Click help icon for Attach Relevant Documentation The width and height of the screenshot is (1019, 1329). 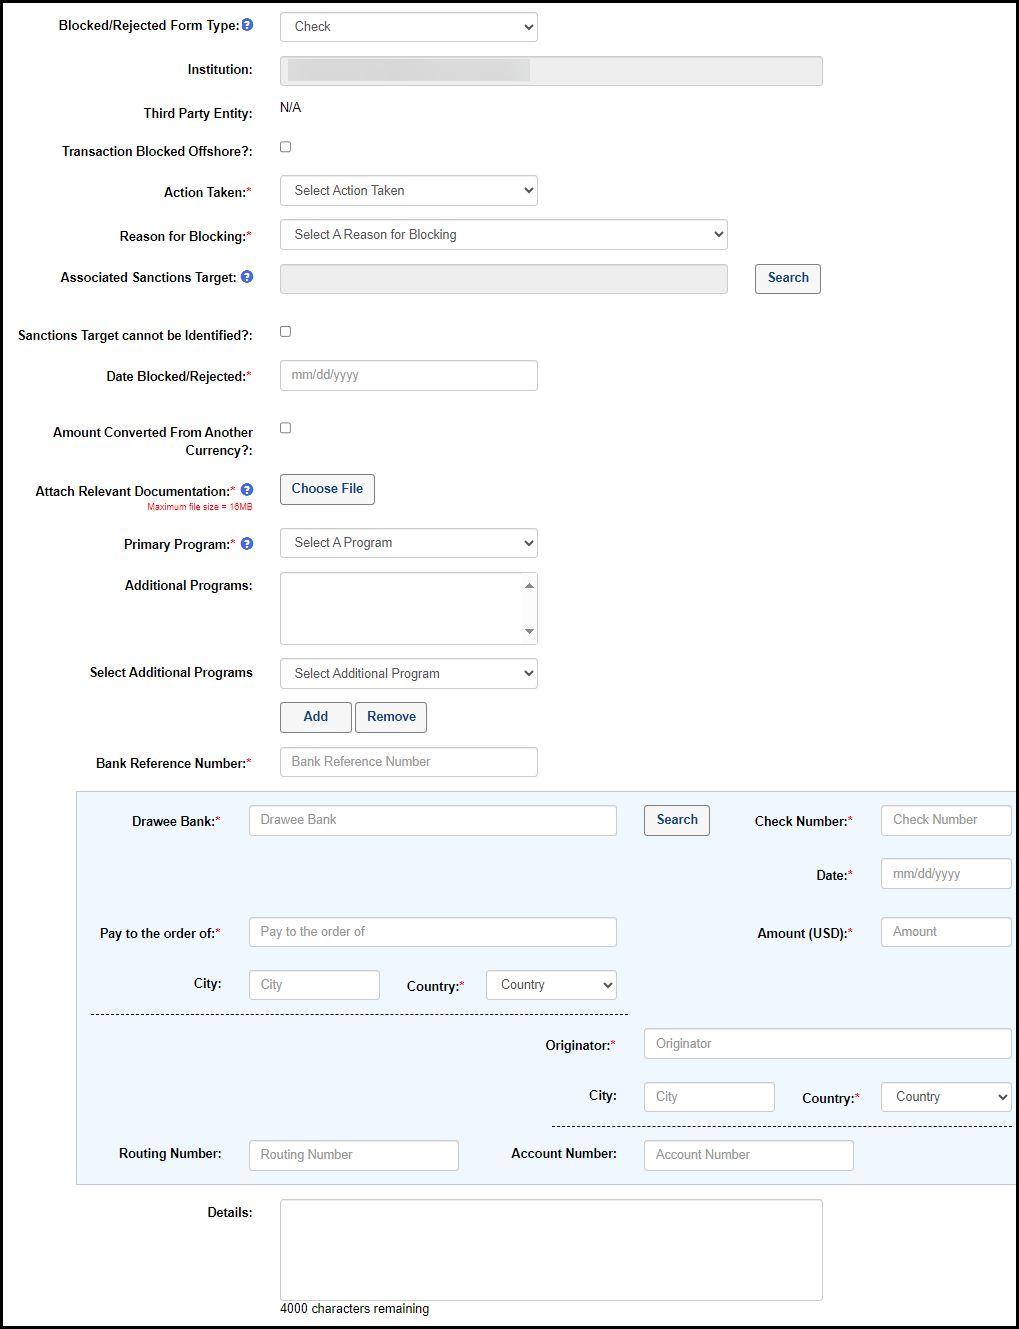pyautogui.click(x=247, y=490)
